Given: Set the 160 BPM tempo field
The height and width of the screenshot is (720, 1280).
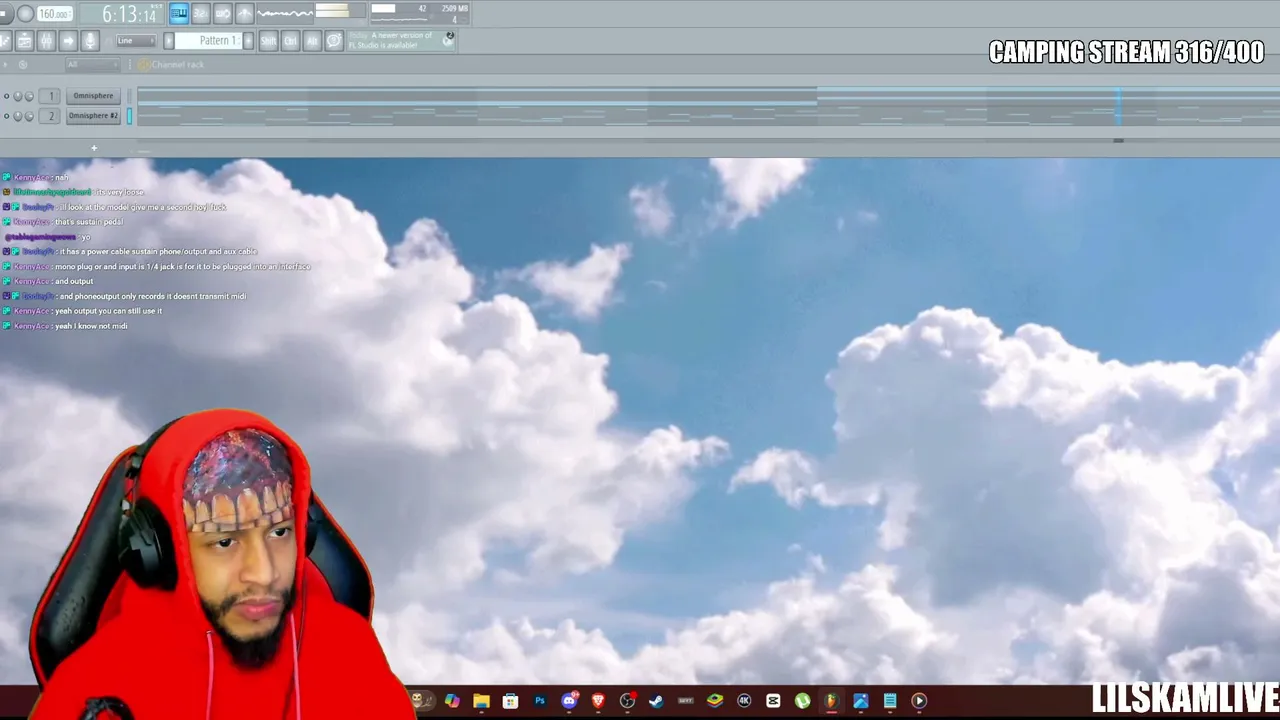Looking at the screenshot, I should (55, 14).
